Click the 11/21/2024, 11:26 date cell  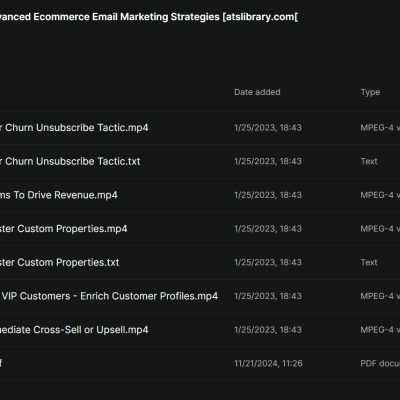coord(268,363)
